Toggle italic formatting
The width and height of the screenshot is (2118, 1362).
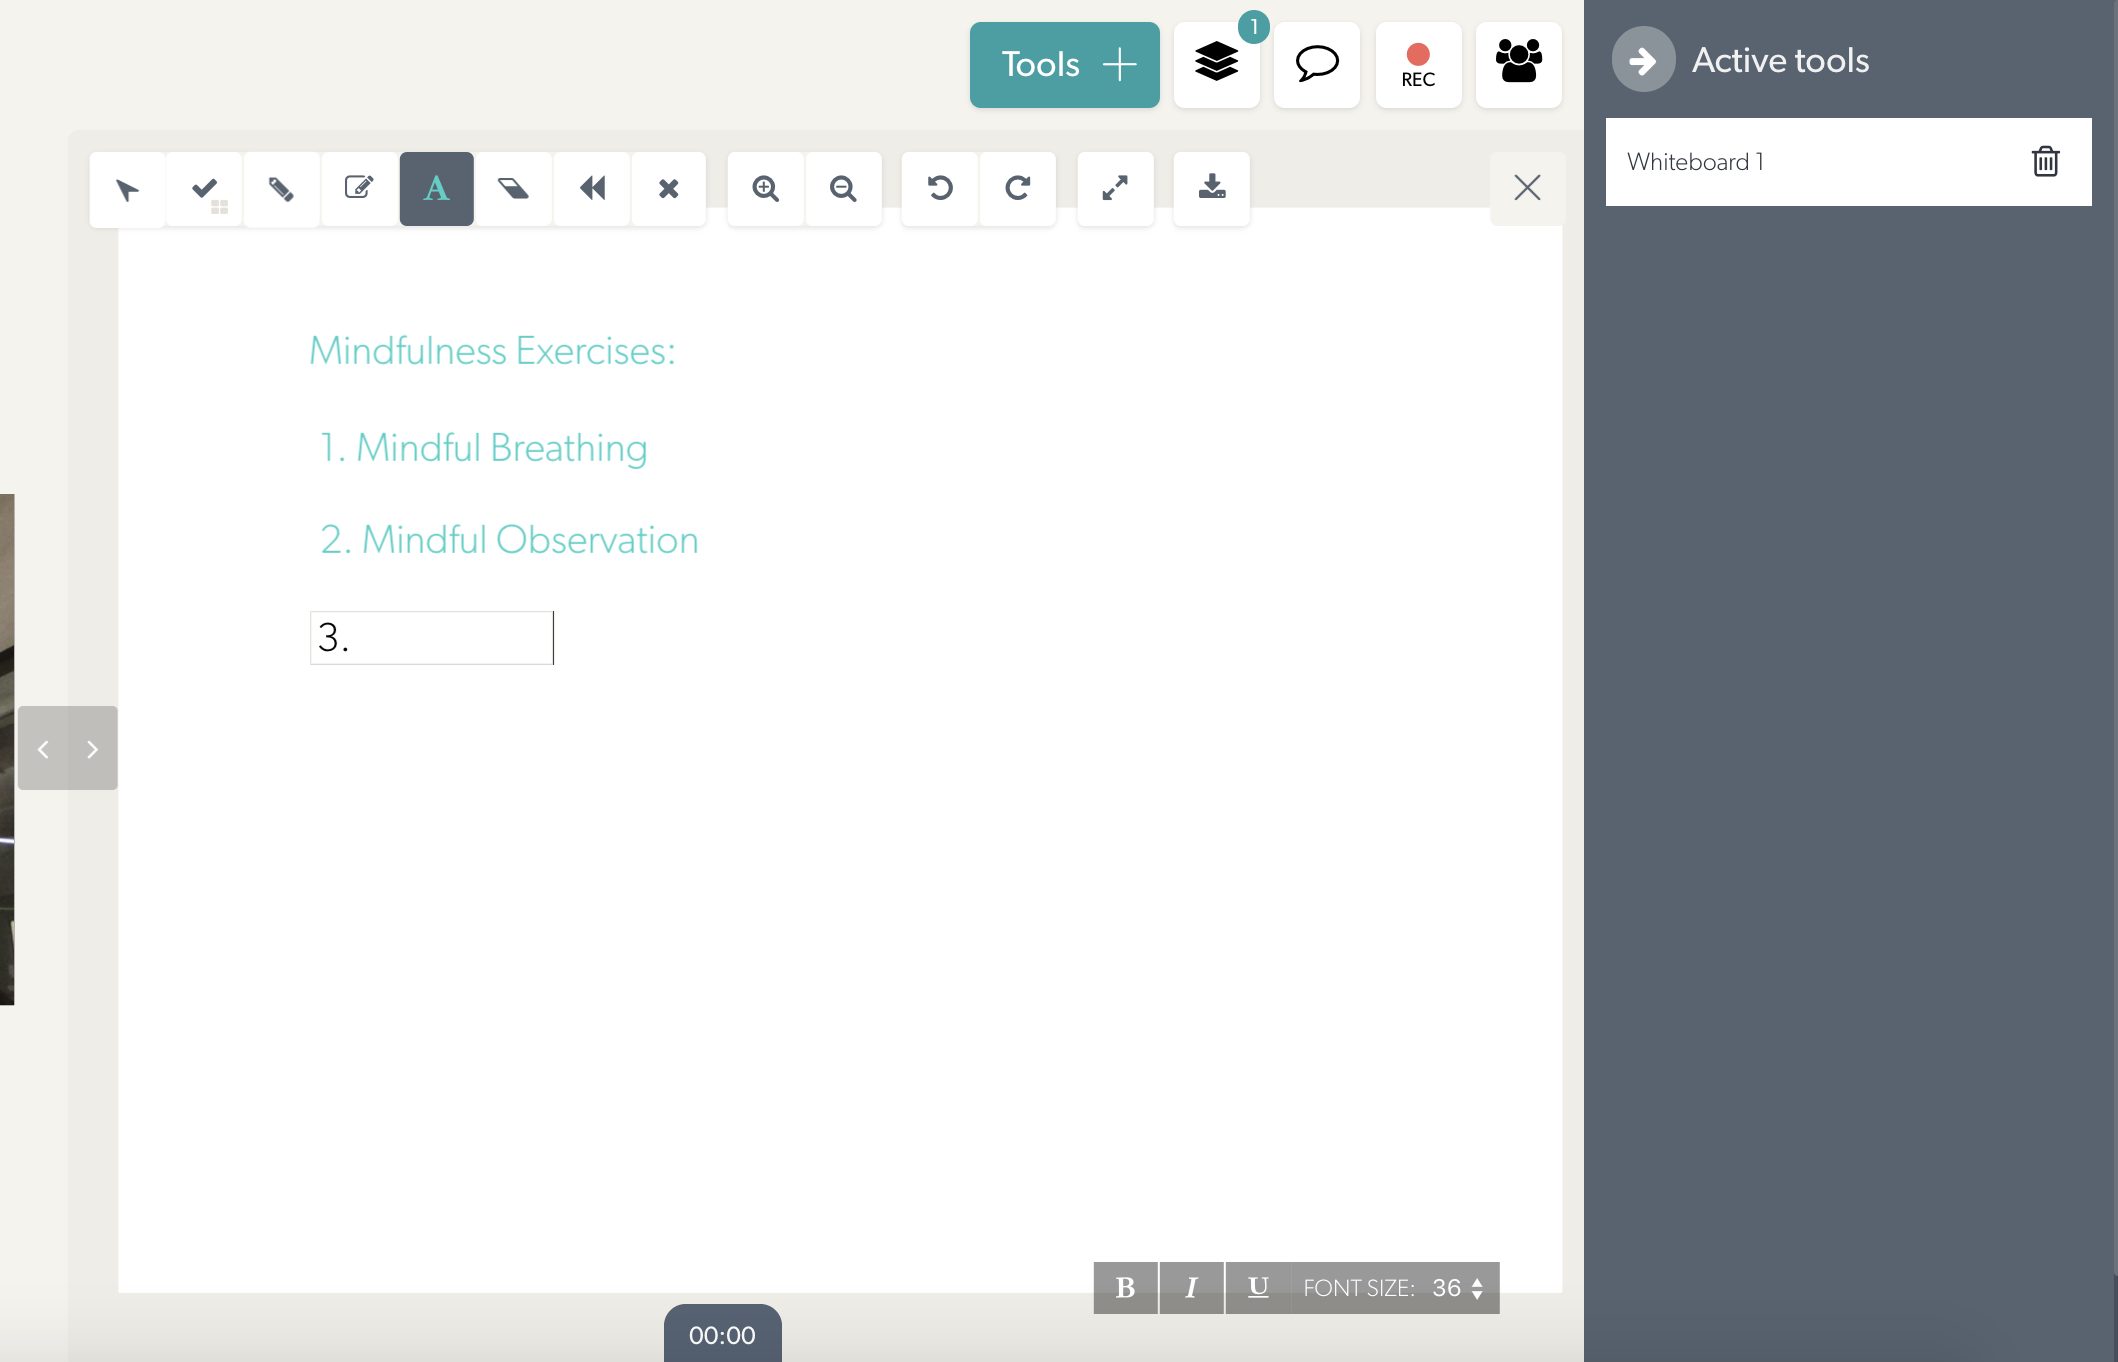(1191, 1288)
